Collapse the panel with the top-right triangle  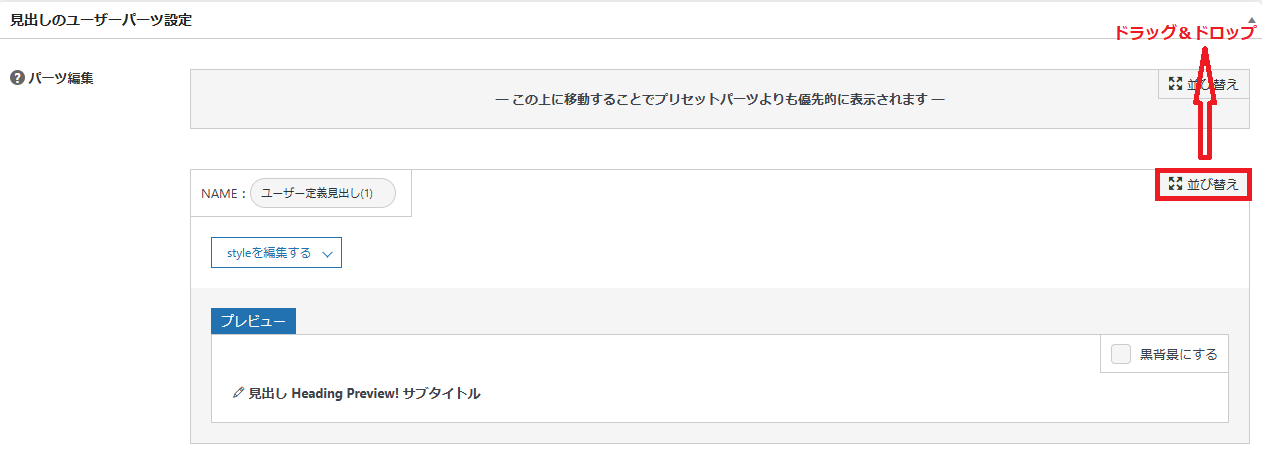point(1252,20)
